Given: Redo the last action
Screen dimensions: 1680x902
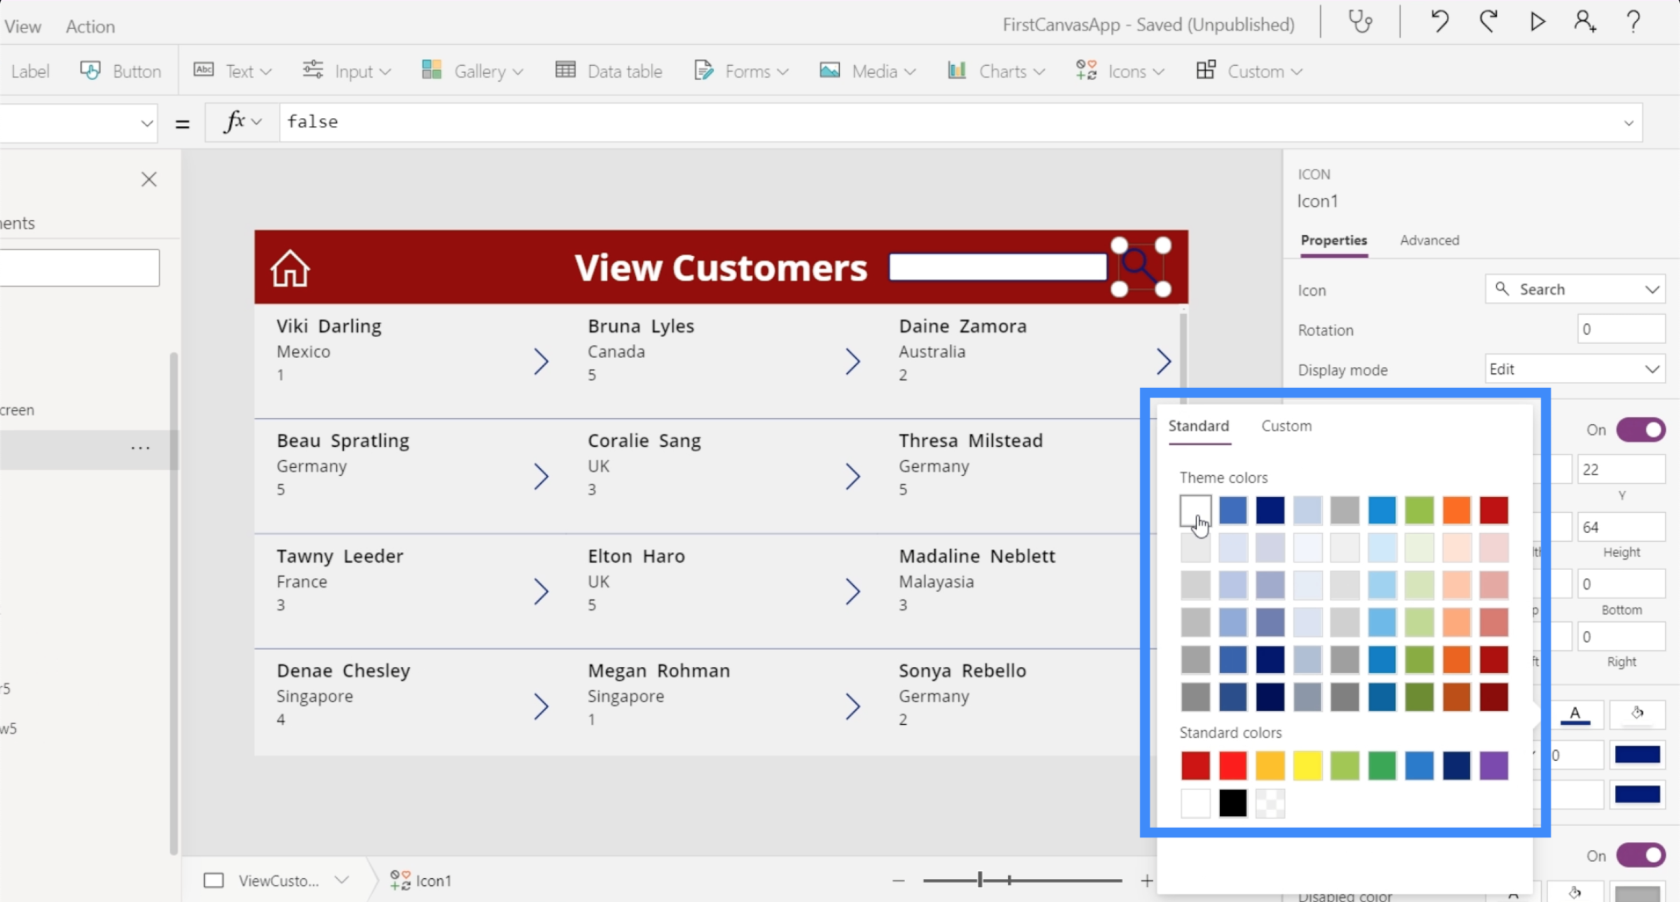Looking at the screenshot, I should (x=1488, y=22).
